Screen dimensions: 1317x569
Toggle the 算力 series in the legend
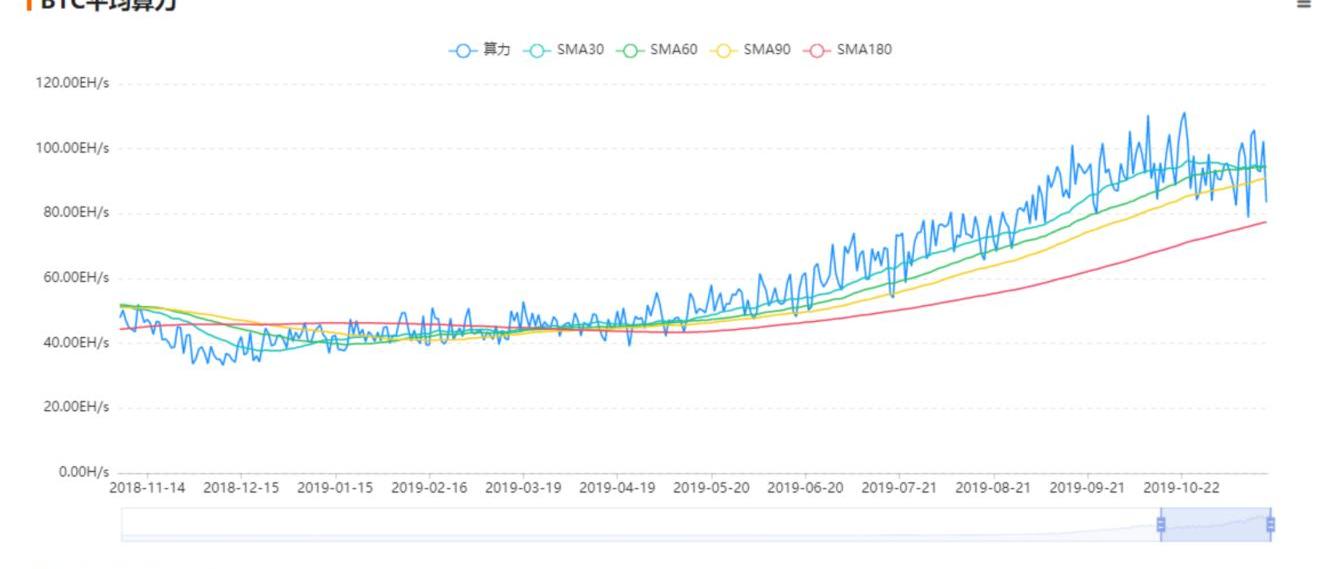click(479, 49)
